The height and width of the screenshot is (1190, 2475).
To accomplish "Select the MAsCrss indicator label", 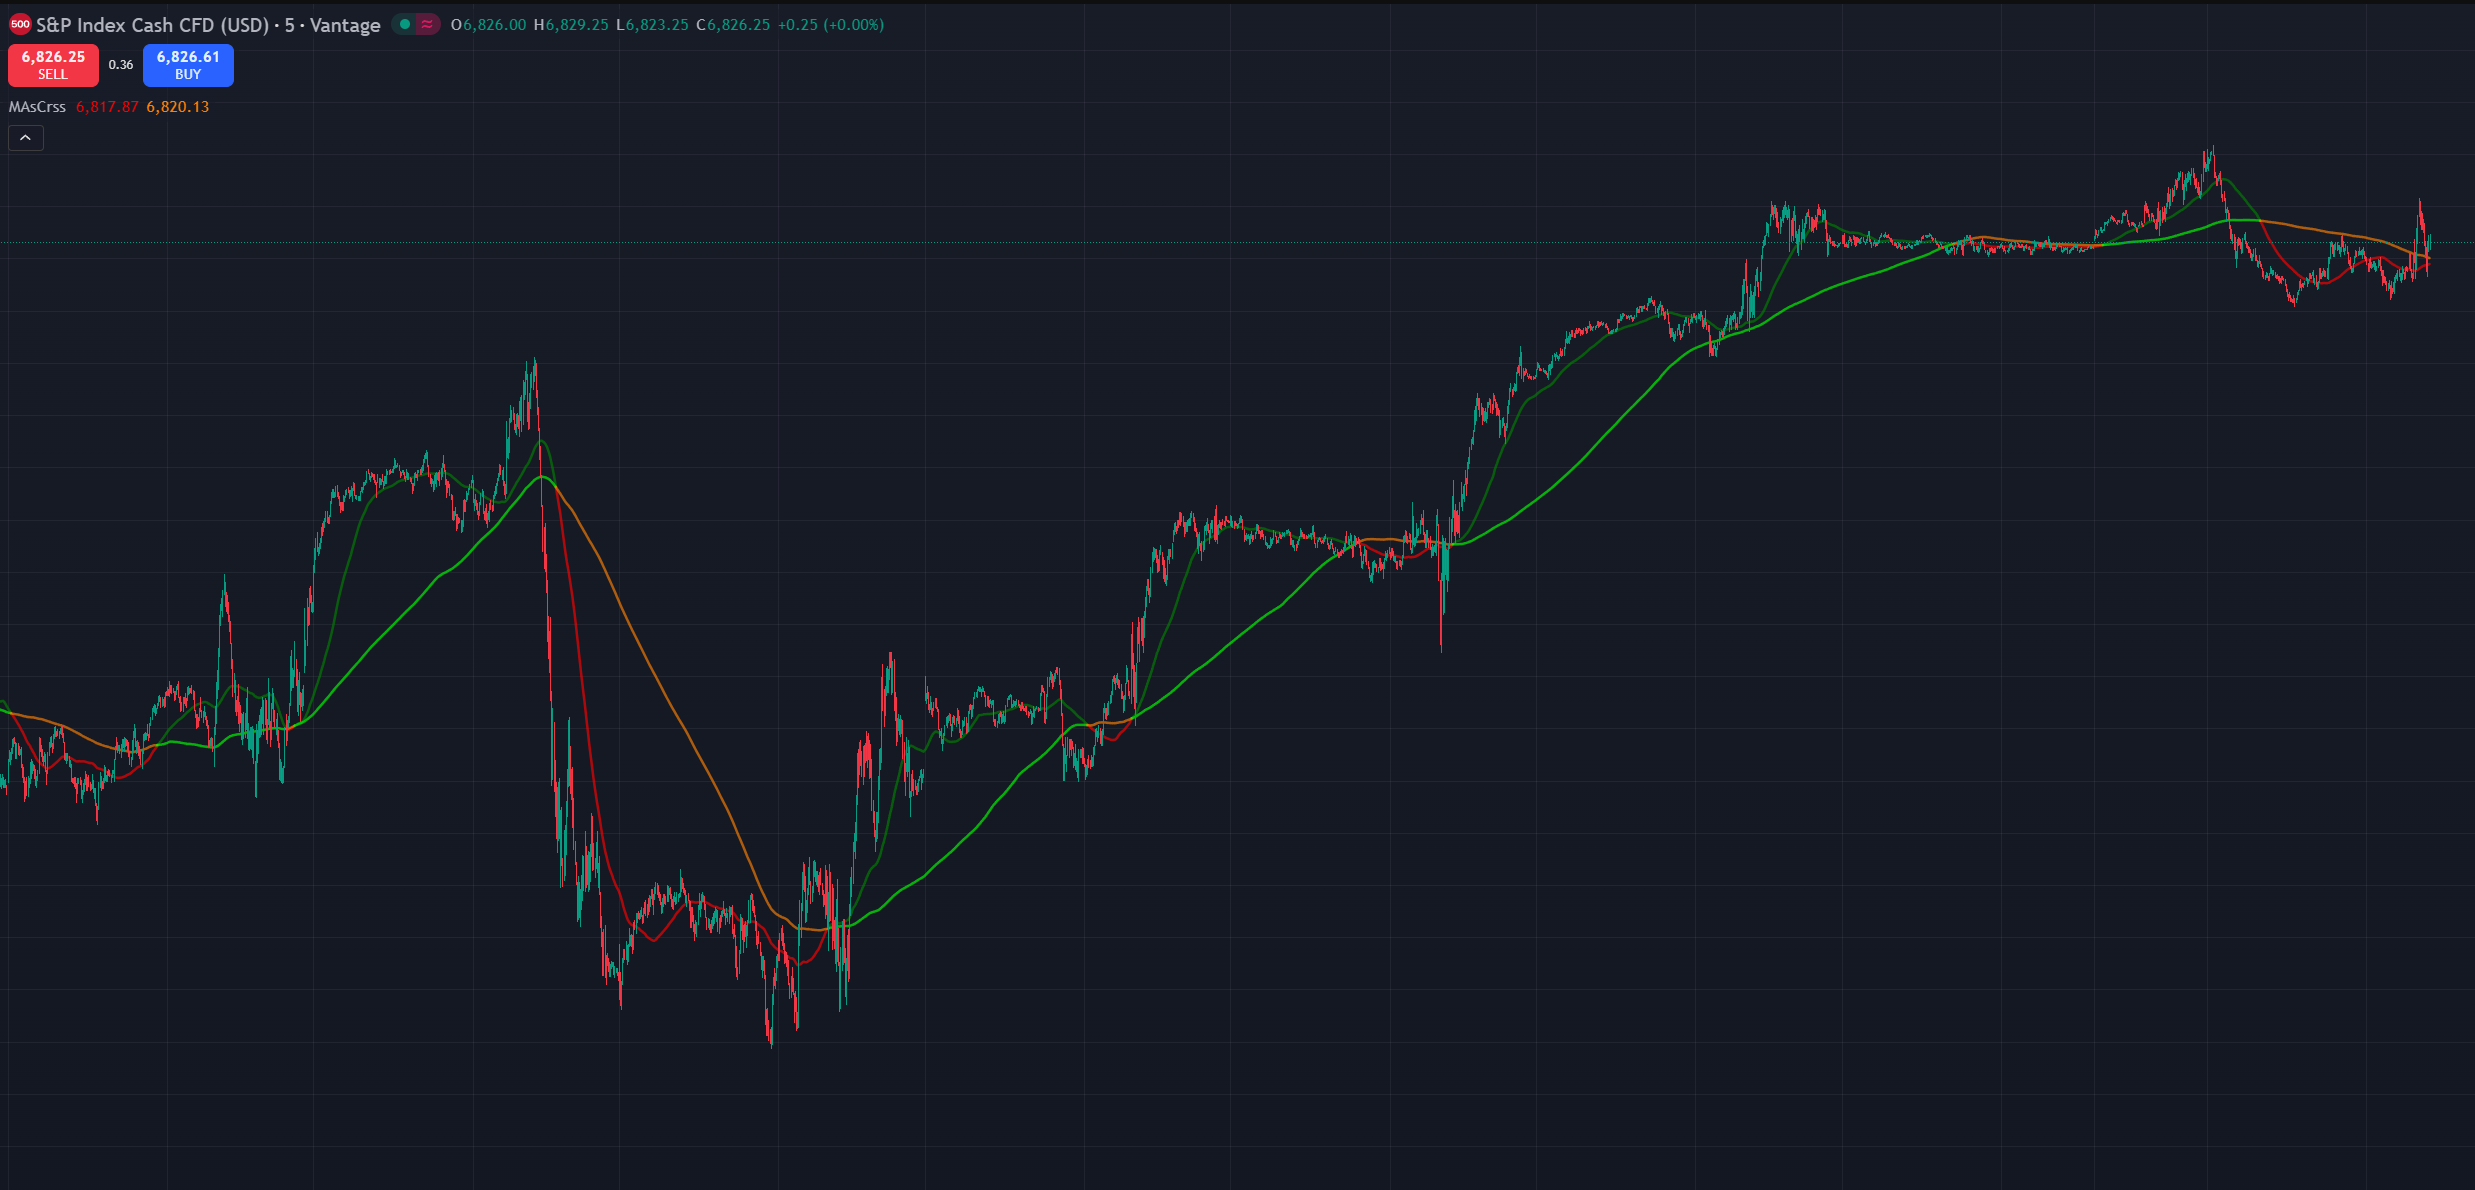I will (37, 107).
